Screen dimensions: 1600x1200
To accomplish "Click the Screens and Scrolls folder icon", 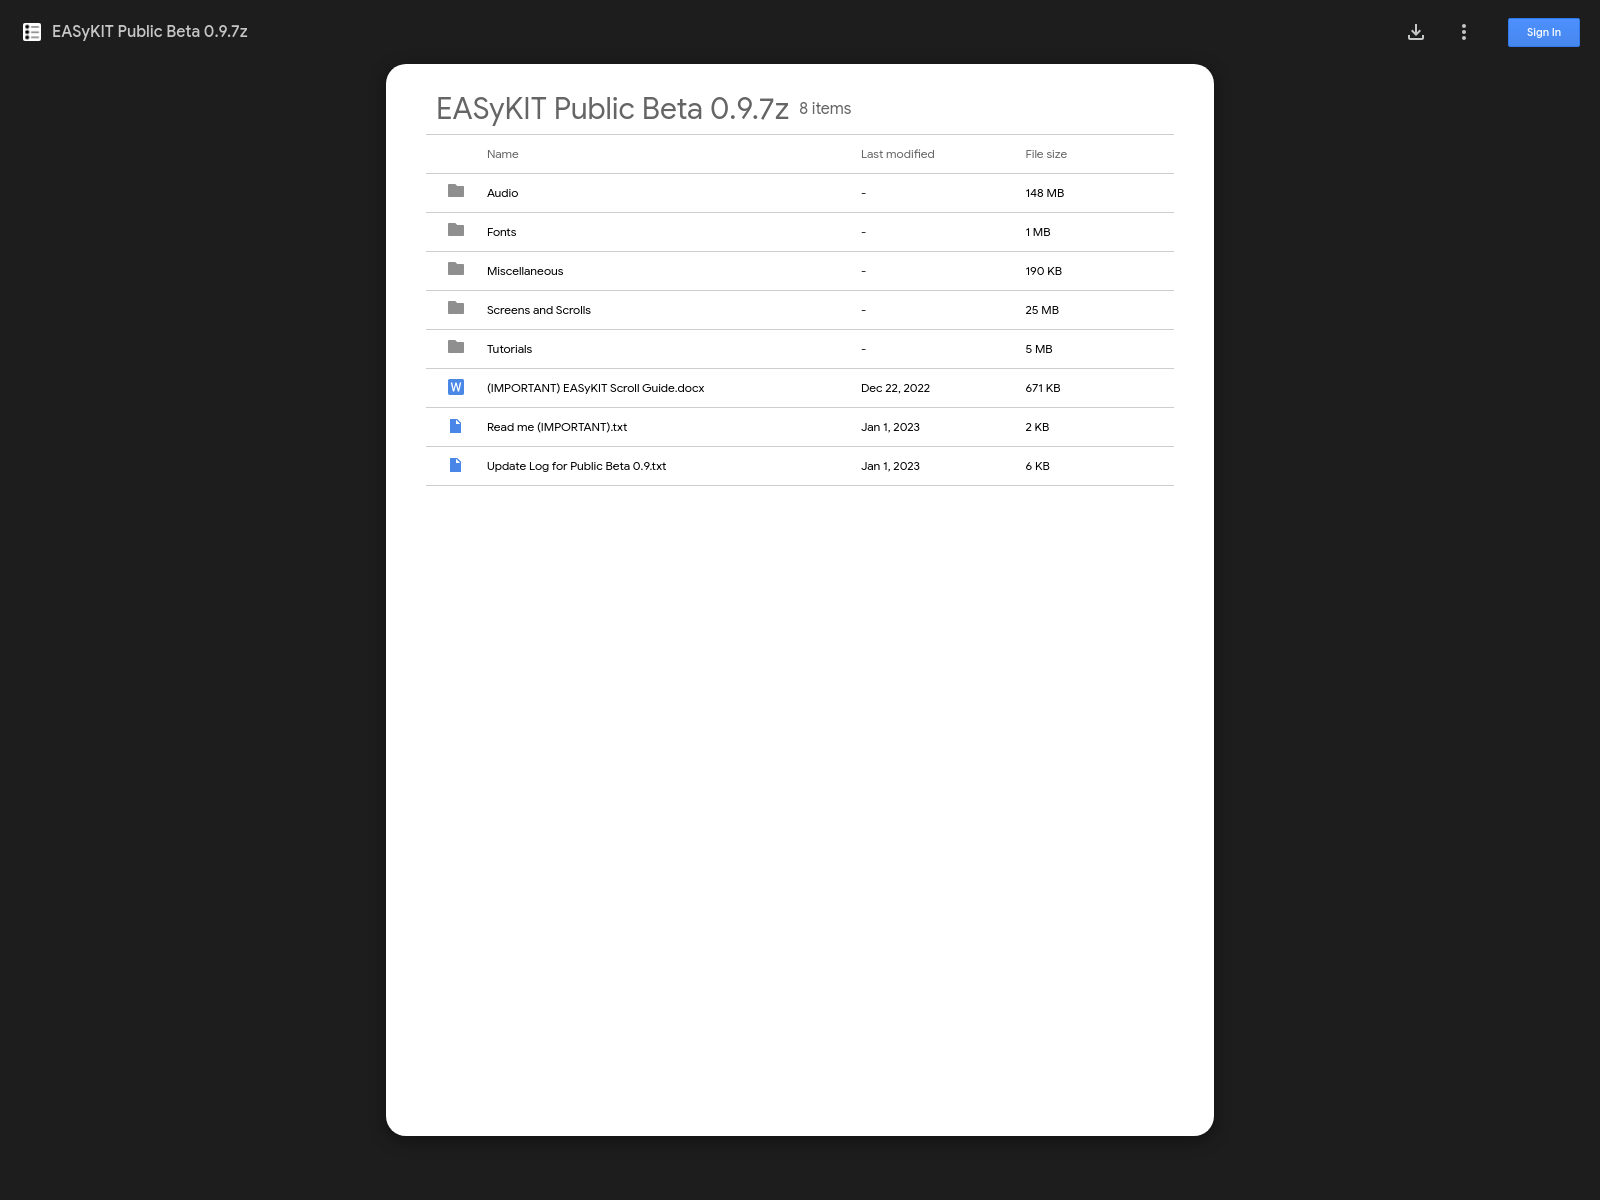I will click(456, 308).
